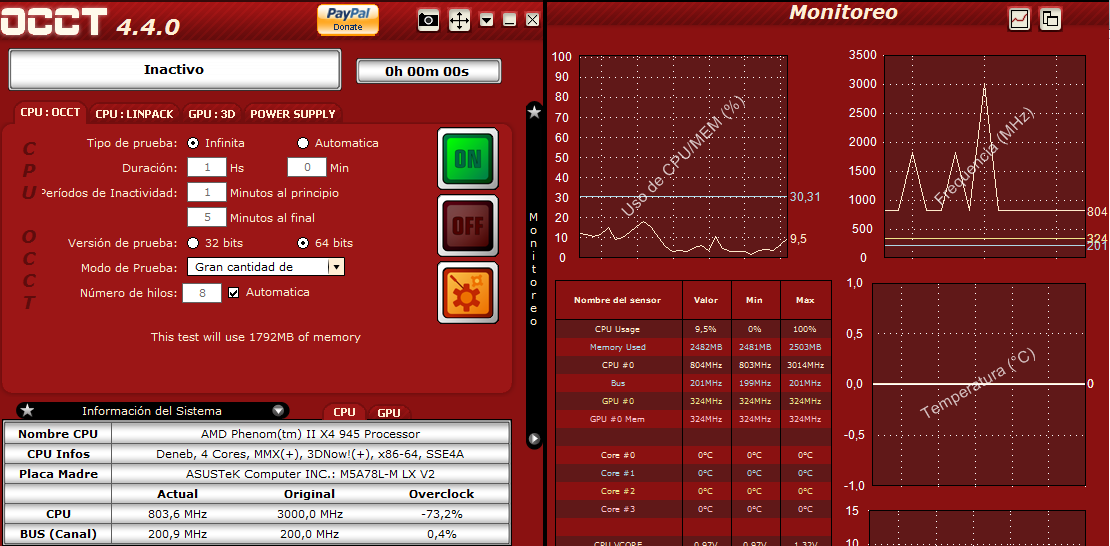Image resolution: width=1110 pixels, height=546 pixels.
Task: Click the Valor column header
Action: (706, 300)
